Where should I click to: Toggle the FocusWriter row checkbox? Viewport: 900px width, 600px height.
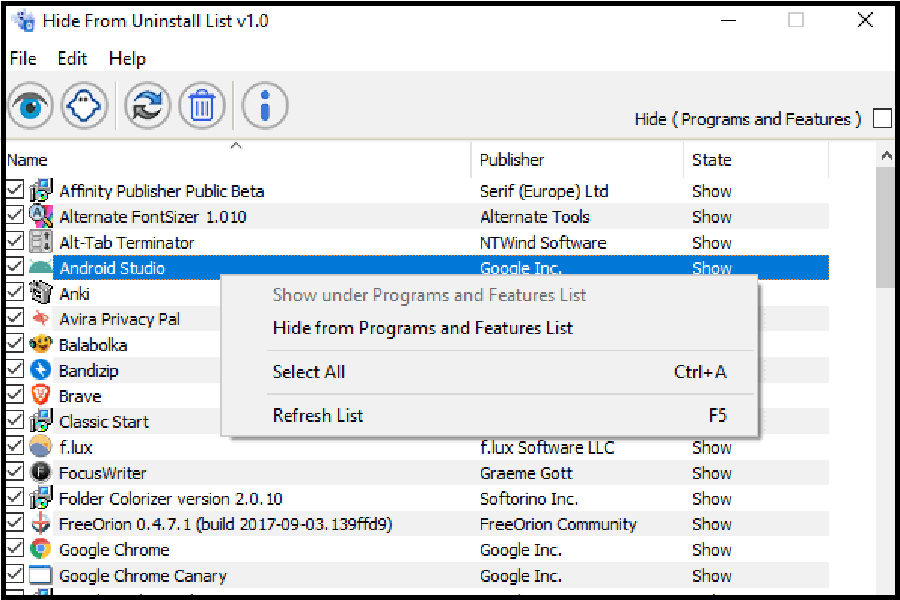coord(15,472)
